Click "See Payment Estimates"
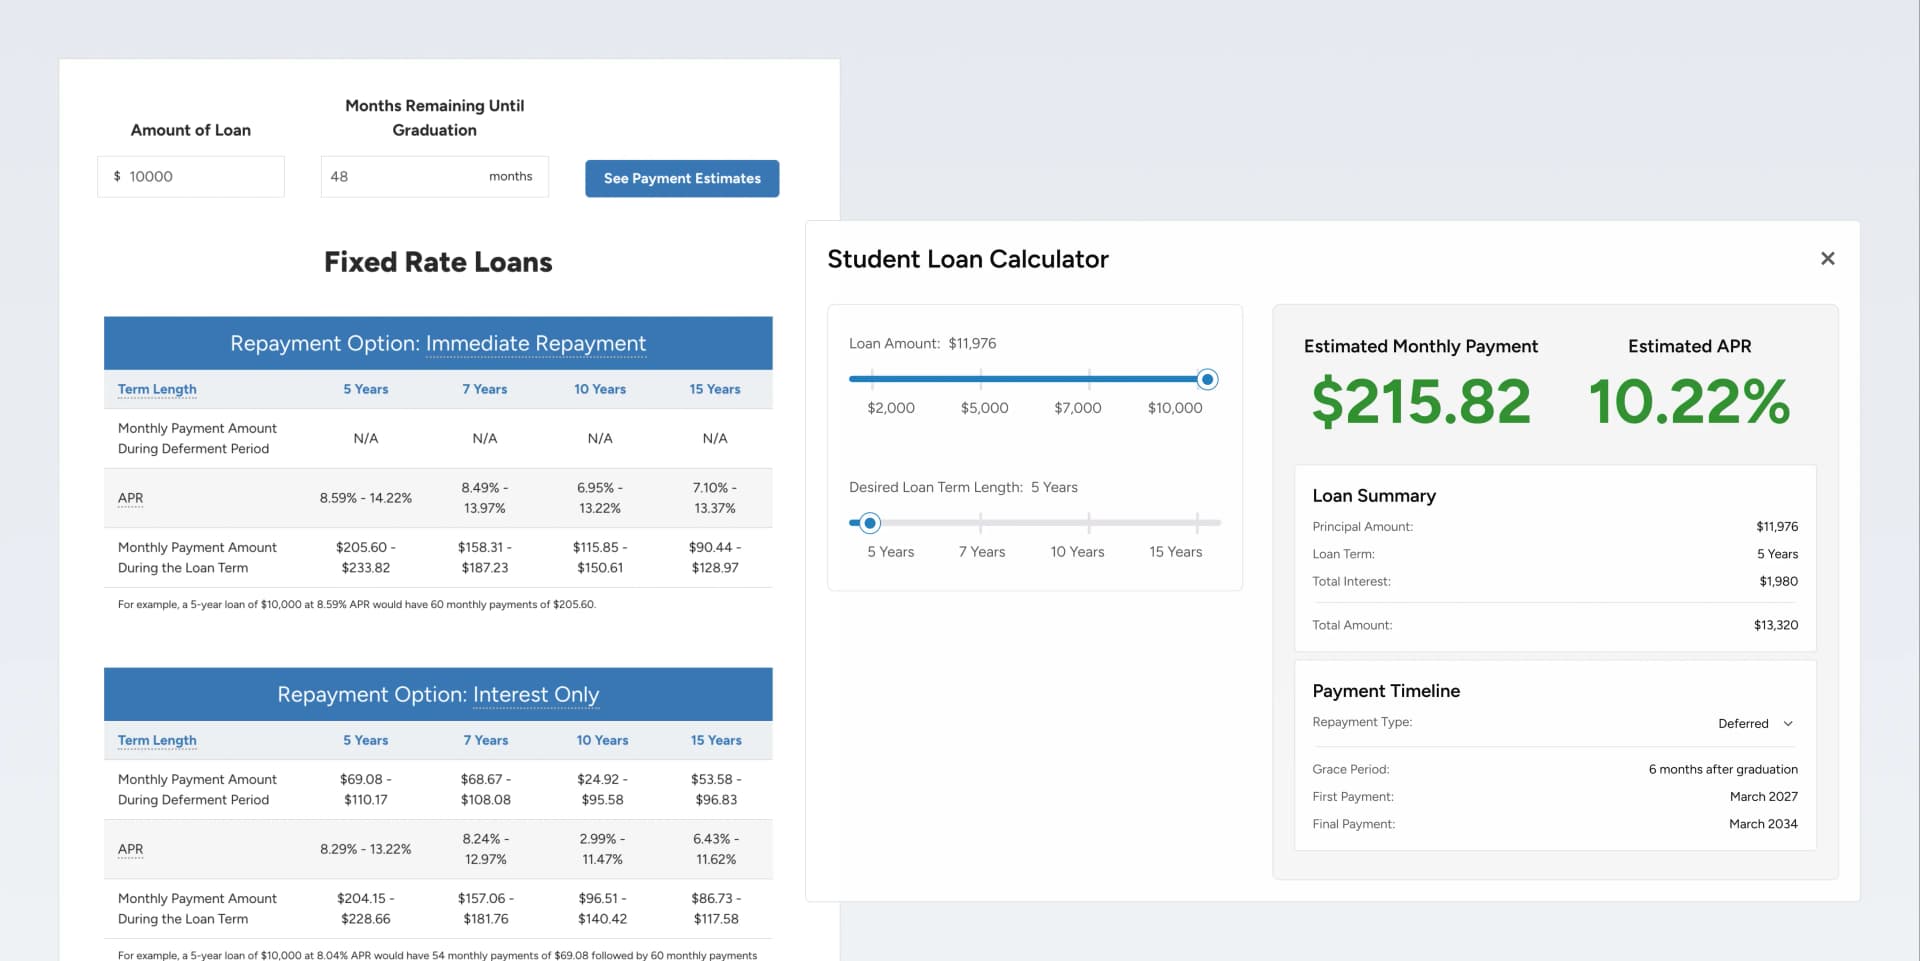Viewport: 1920px width, 961px height. [x=682, y=178]
